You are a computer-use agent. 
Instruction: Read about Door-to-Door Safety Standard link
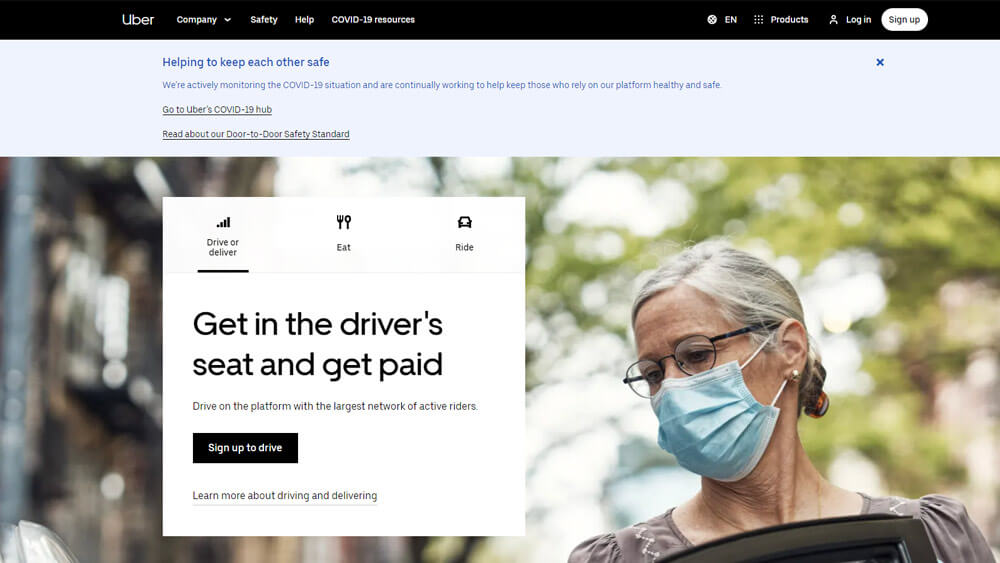256,134
